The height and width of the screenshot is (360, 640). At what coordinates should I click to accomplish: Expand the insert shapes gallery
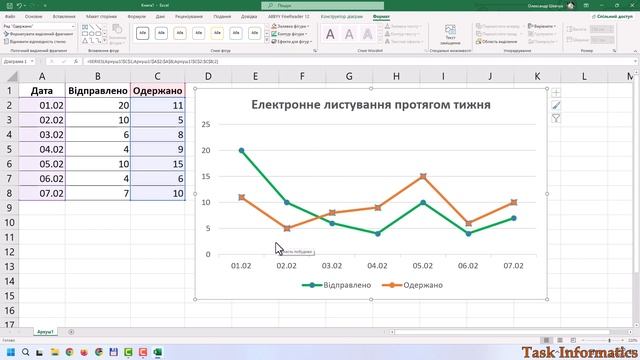click(105, 41)
